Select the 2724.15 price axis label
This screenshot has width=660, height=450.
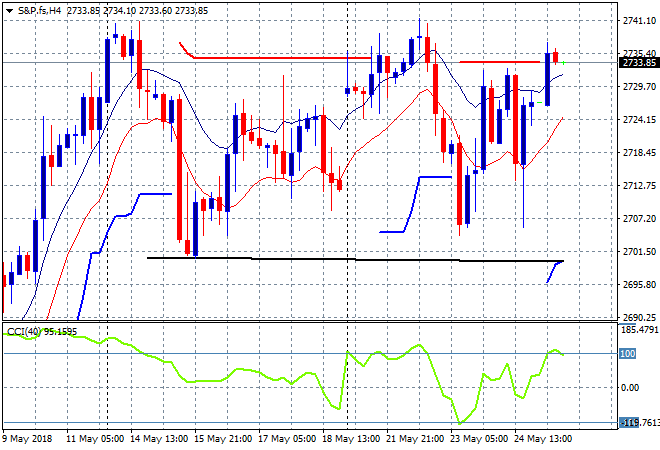pyautogui.click(x=639, y=120)
